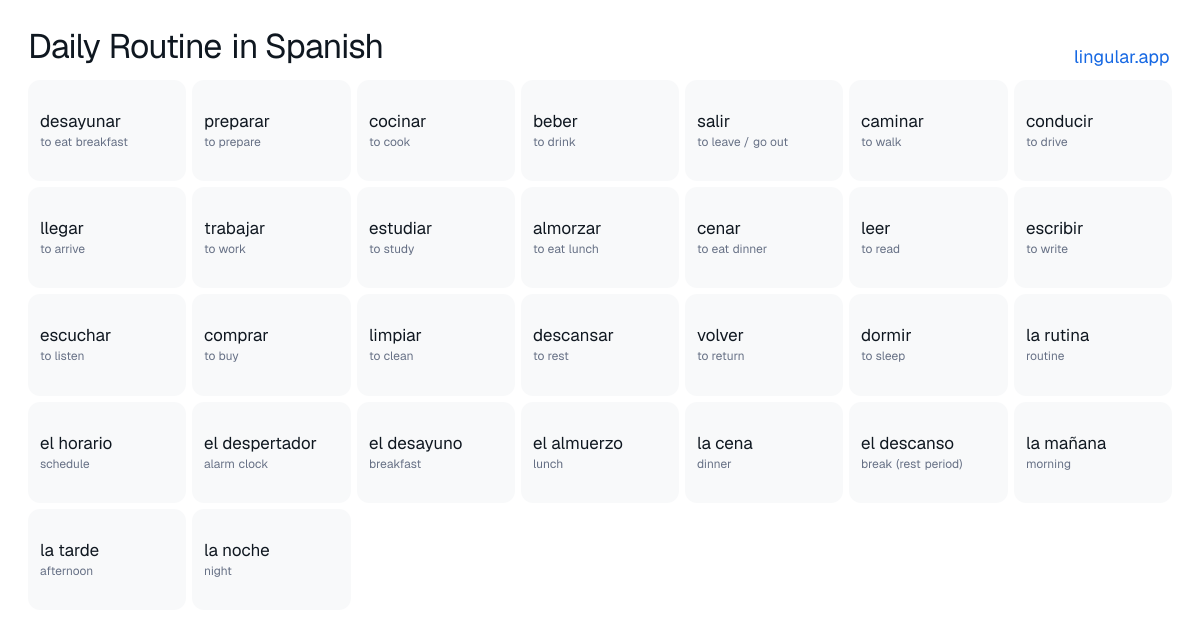This screenshot has height=630, width=1200.
Task: Select the 'la rutina' routine card
Action: (x=1093, y=344)
